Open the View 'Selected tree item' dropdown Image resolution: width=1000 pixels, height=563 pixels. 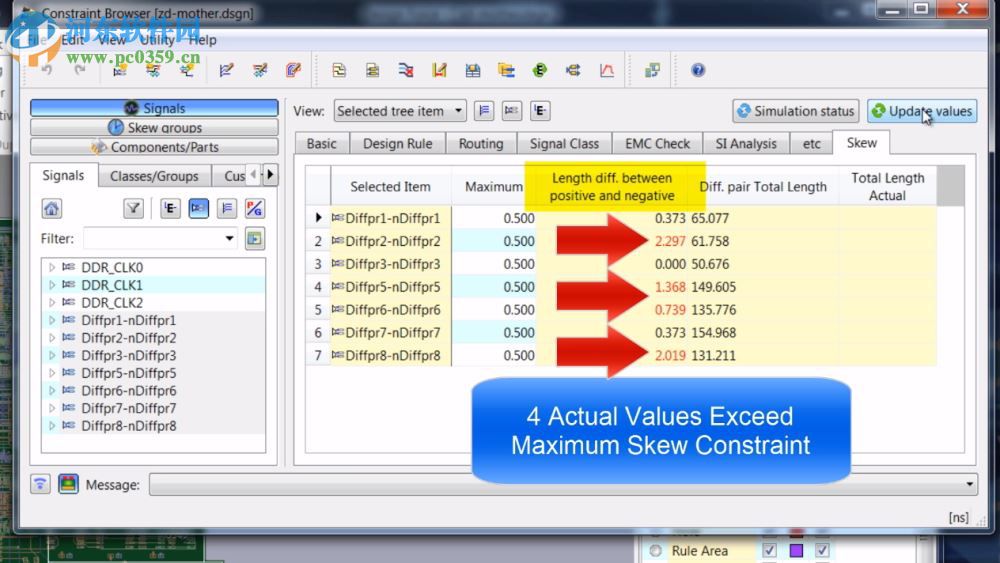pos(400,111)
